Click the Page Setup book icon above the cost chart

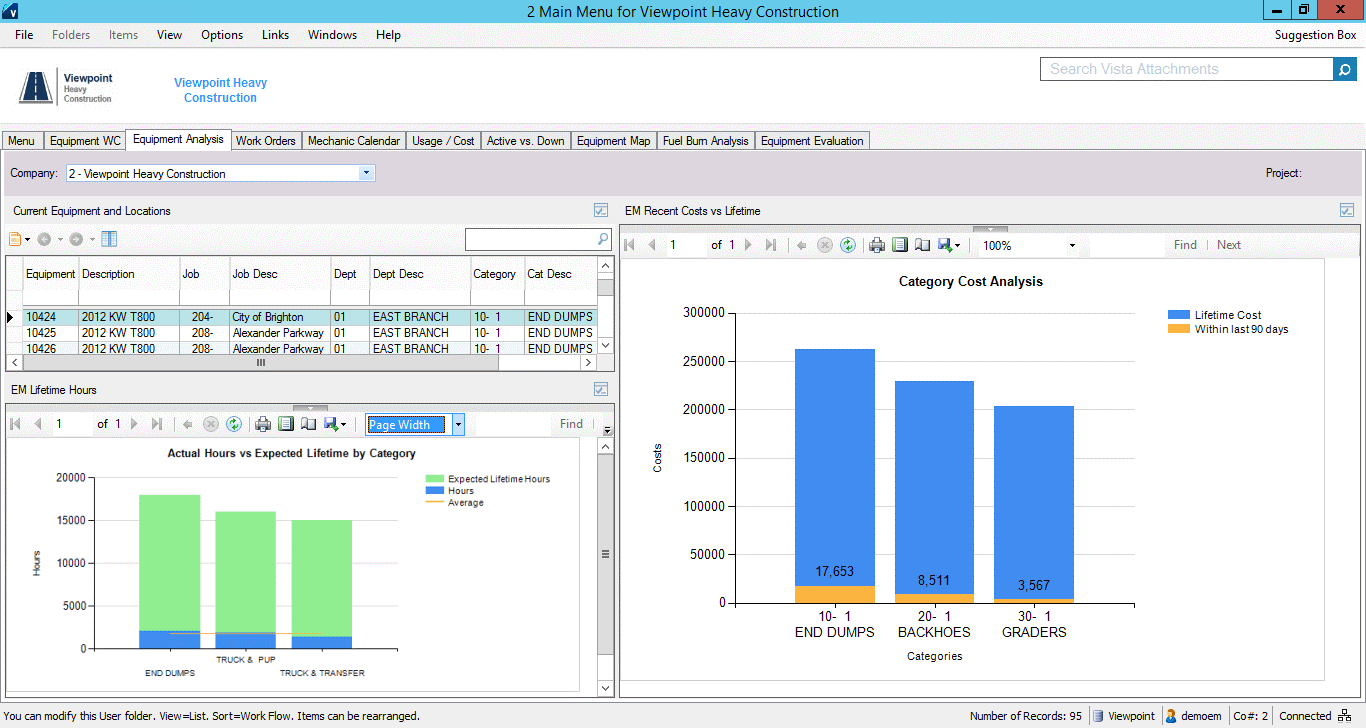pos(922,244)
